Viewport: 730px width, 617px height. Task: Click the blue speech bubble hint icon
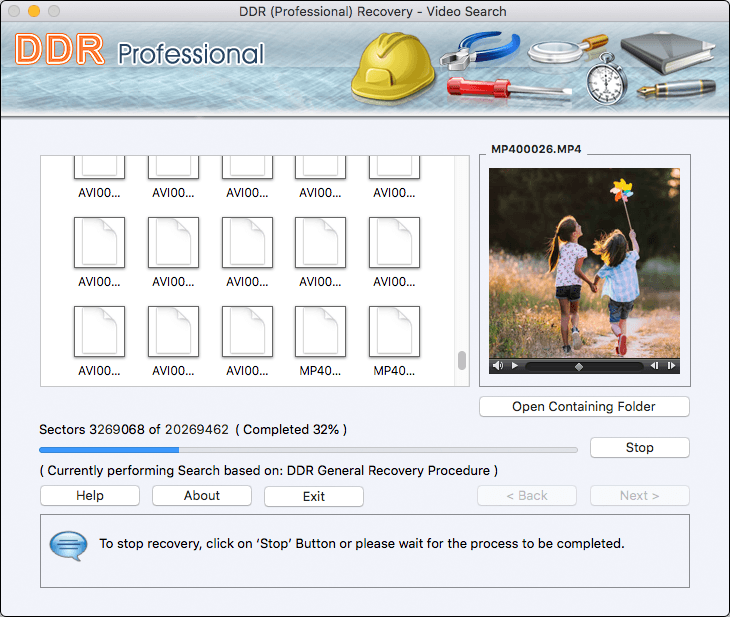[x=68, y=545]
